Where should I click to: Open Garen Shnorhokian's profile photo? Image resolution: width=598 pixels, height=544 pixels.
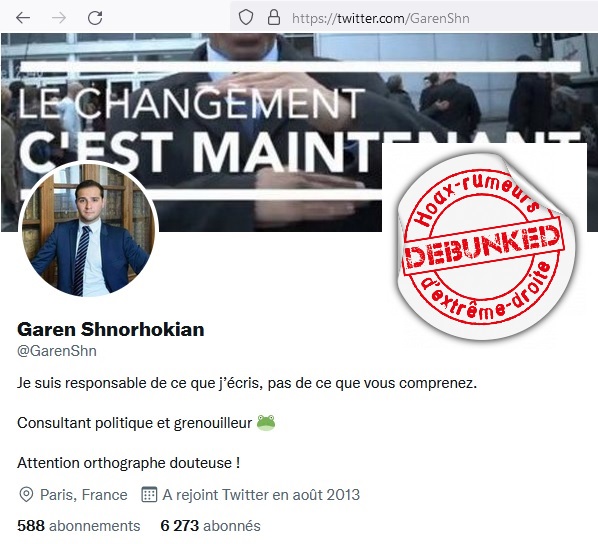88,230
